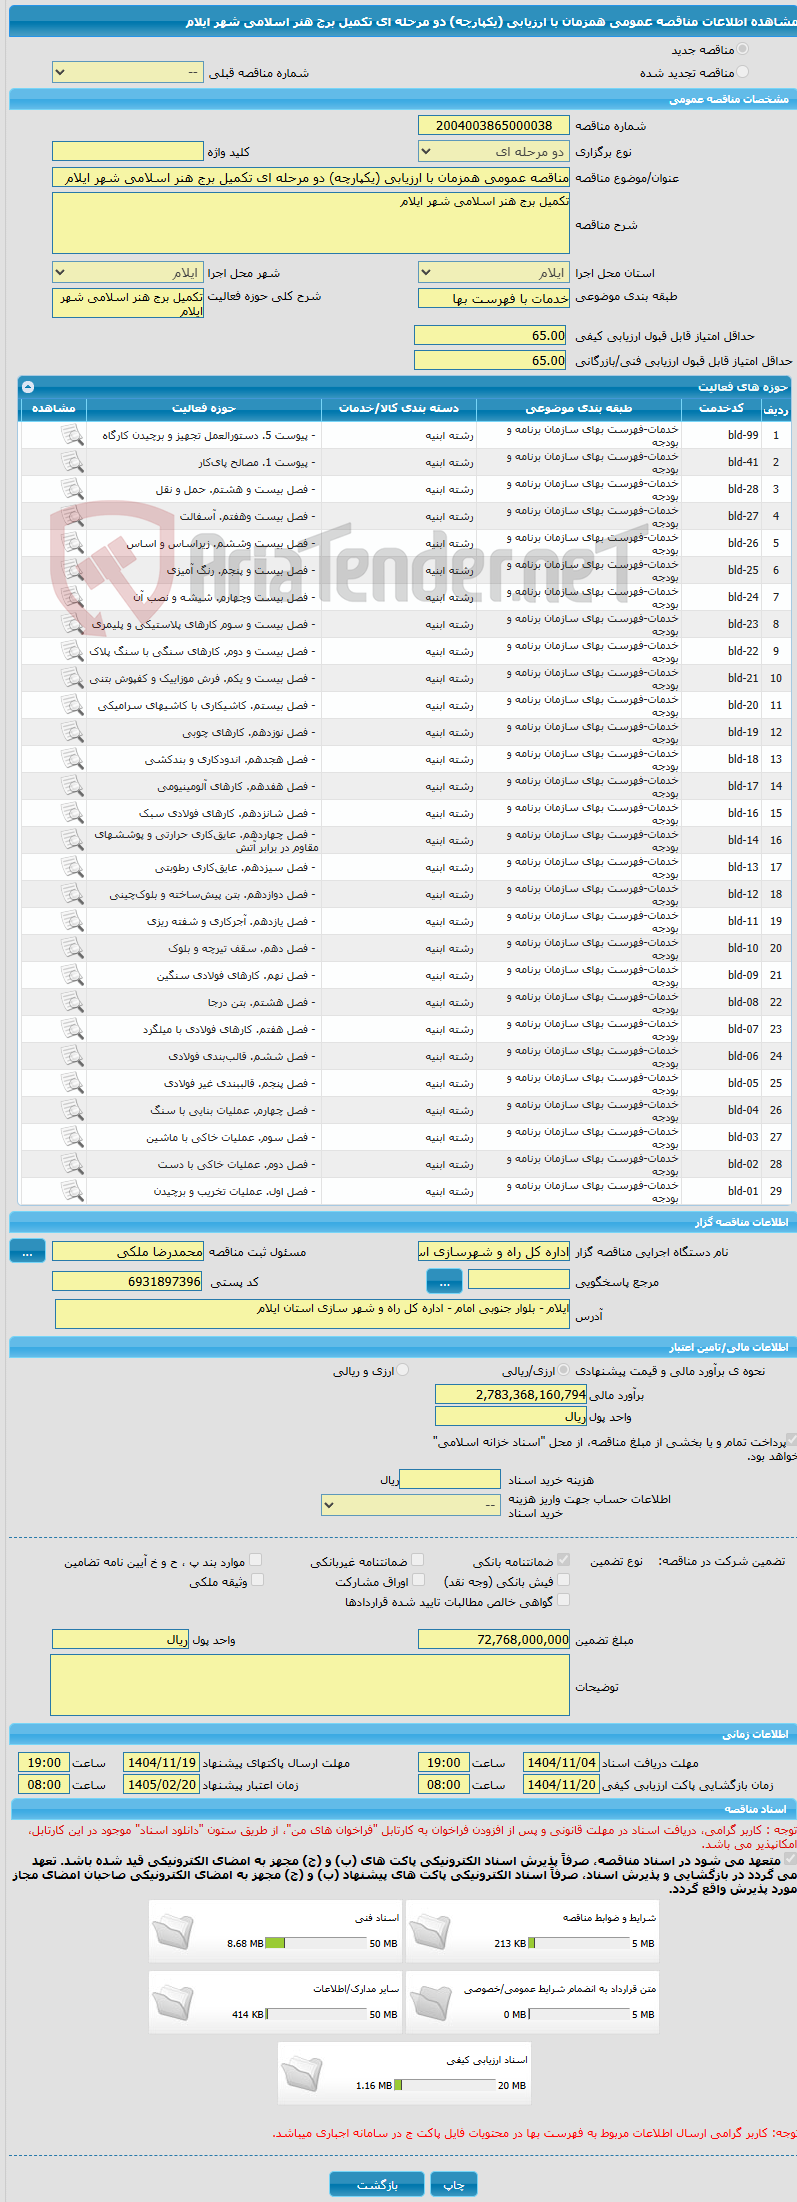Open the view icon for row bld-21

[x=72, y=678]
